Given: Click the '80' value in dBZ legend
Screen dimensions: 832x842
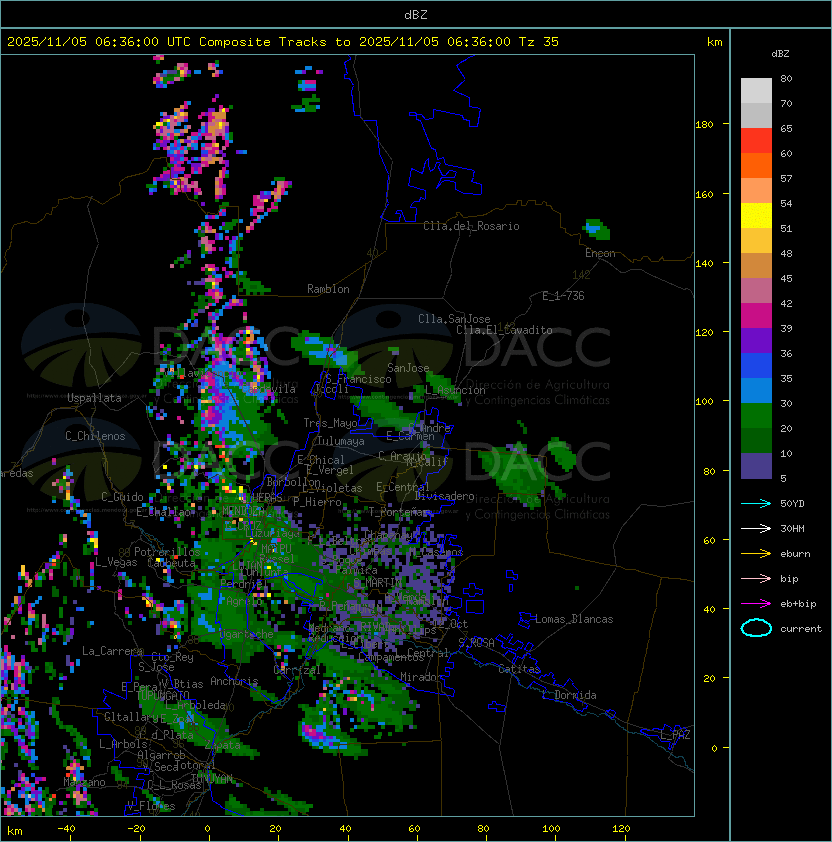Looking at the screenshot, I should [786, 78].
